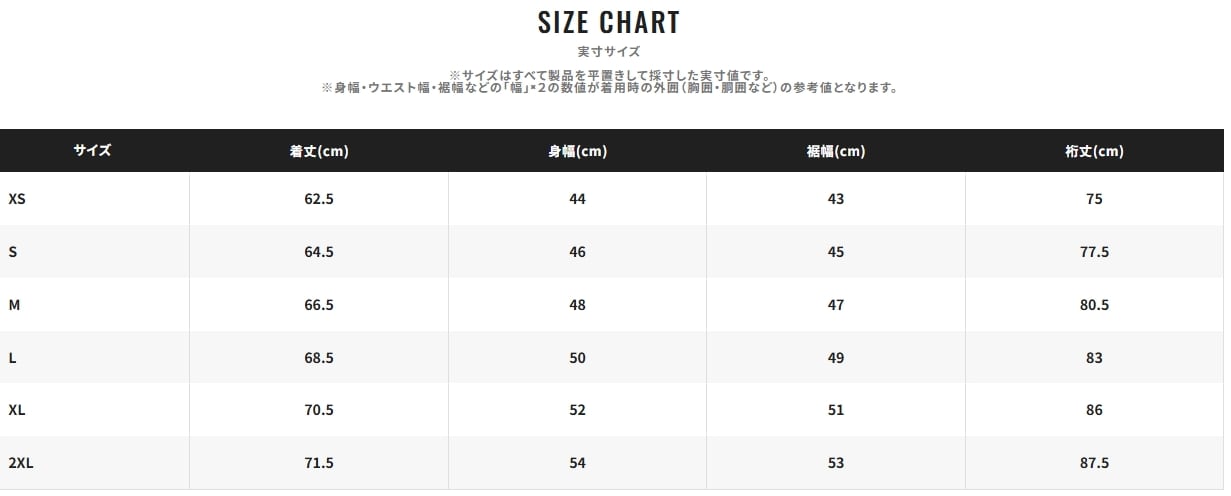Click the 46 body width value for S
The width and height of the screenshot is (1231, 496).
[x=577, y=252]
